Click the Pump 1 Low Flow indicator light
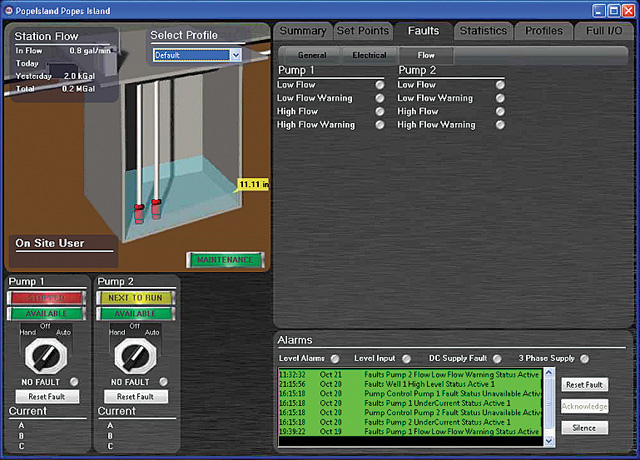 [379, 85]
